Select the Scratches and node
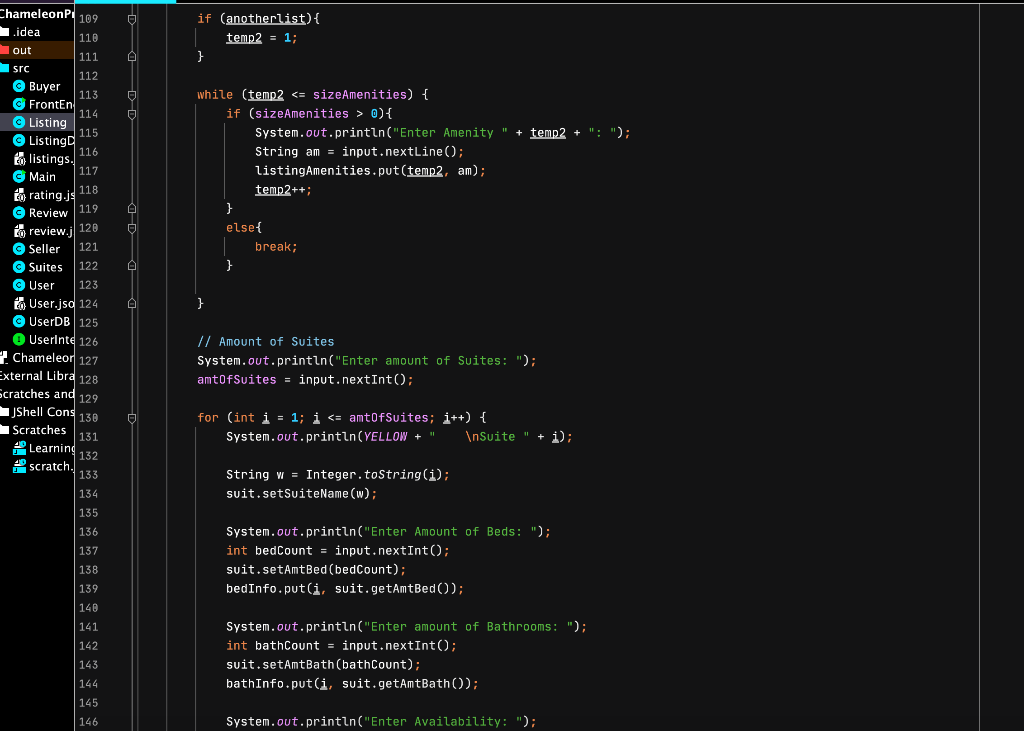1024x731 pixels. coord(37,394)
